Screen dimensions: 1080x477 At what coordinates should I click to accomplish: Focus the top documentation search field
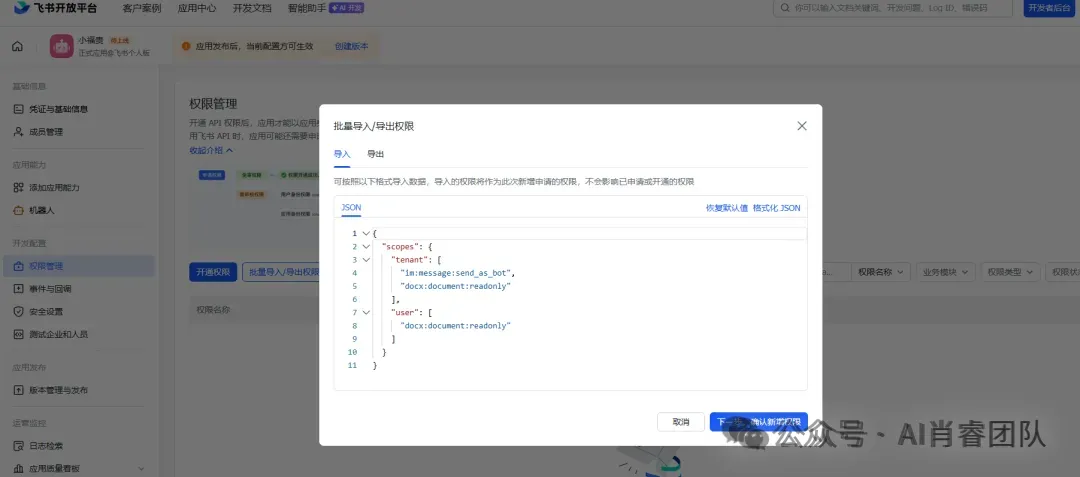point(893,8)
